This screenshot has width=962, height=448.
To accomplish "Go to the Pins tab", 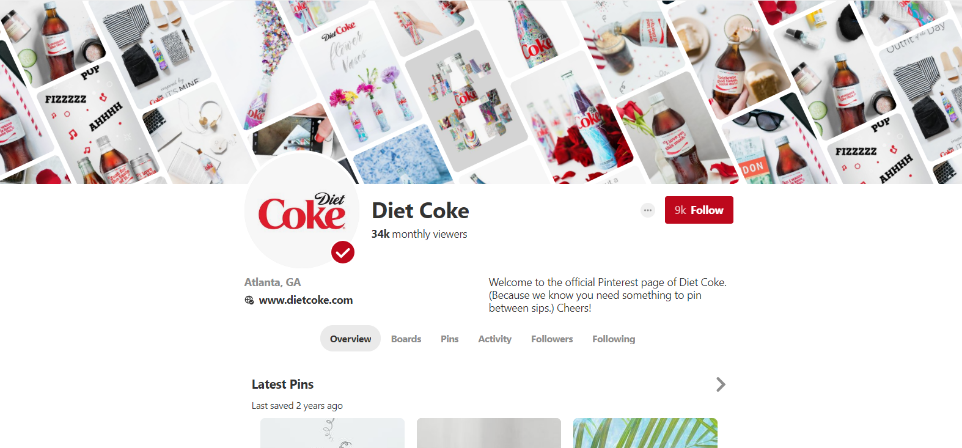I will pyautogui.click(x=449, y=339).
